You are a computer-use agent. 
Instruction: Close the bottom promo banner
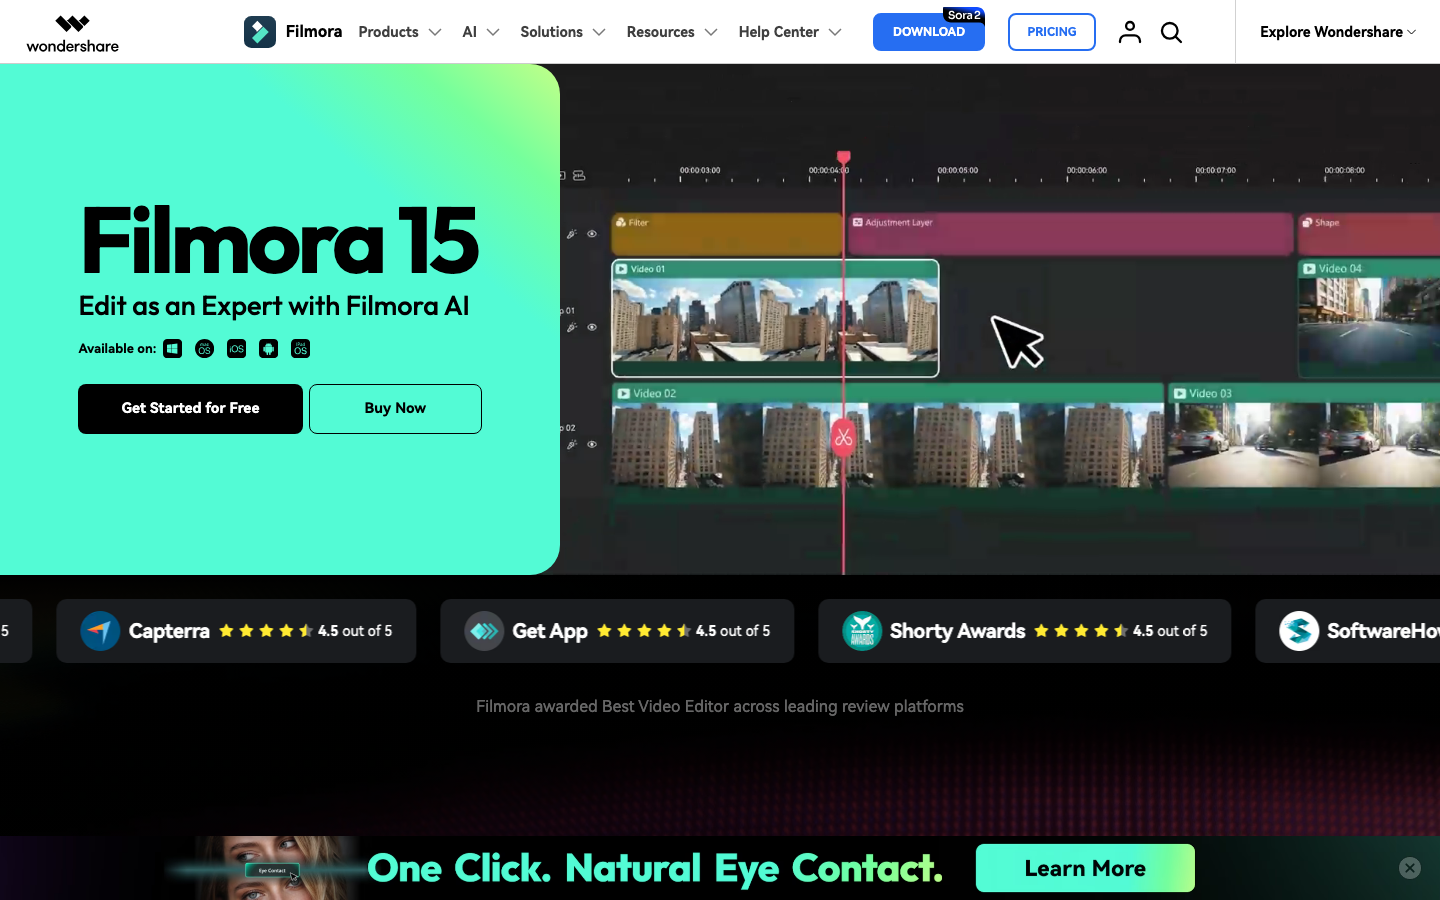coord(1410,868)
